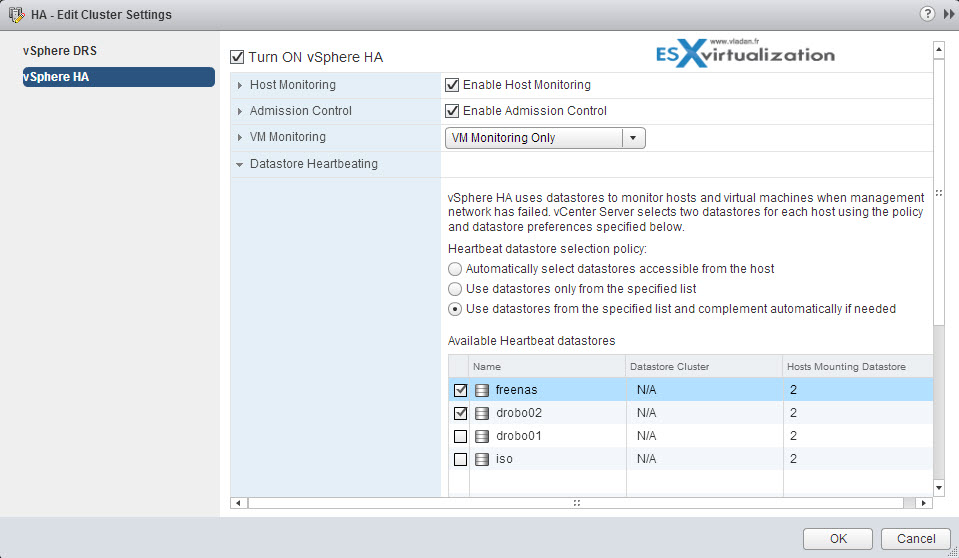Image resolution: width=959 pixels, height=558 pixels.
Task: Select the iso row name text
Action: pos(504,459)
